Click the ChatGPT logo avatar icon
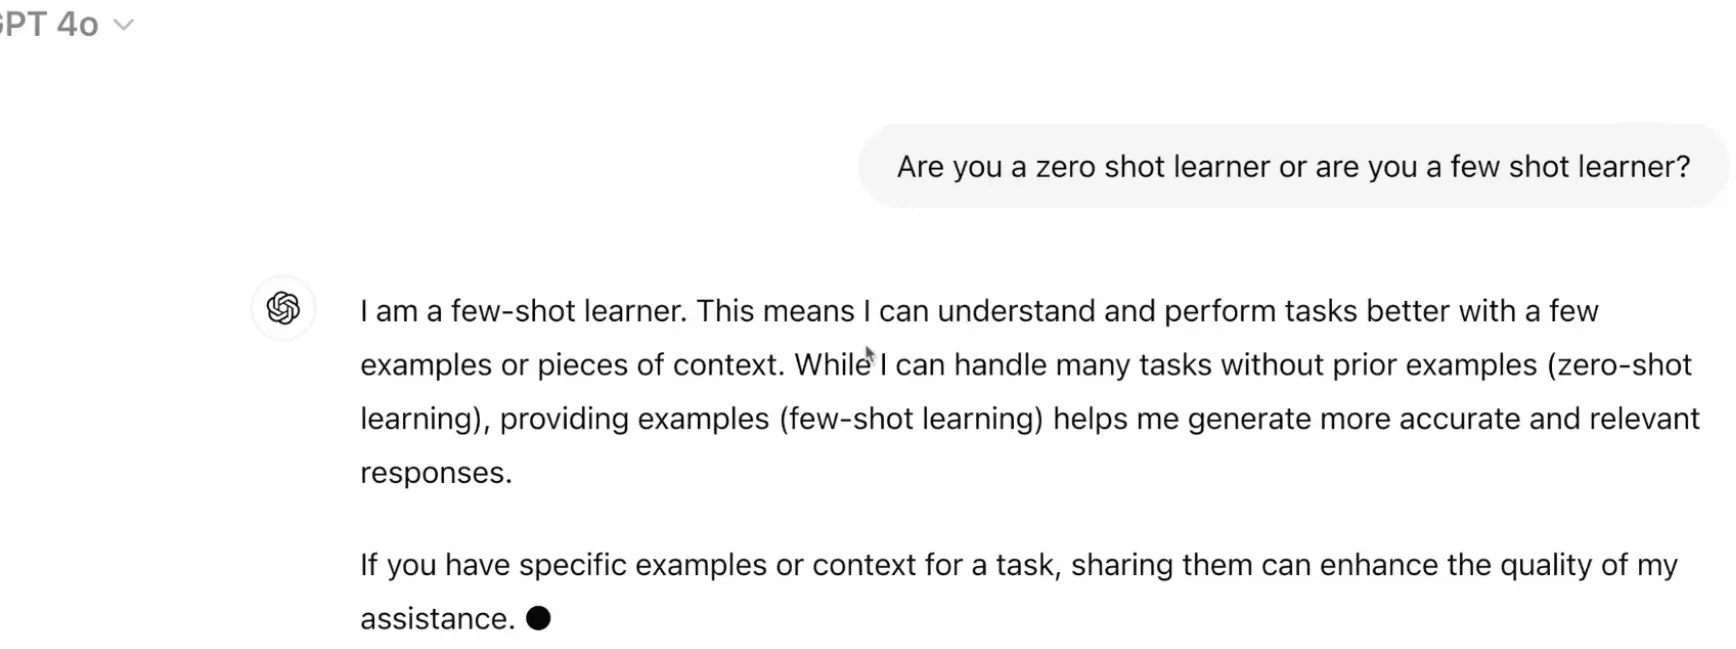This screenshot has height=649, width=1736. pos(283,308)
